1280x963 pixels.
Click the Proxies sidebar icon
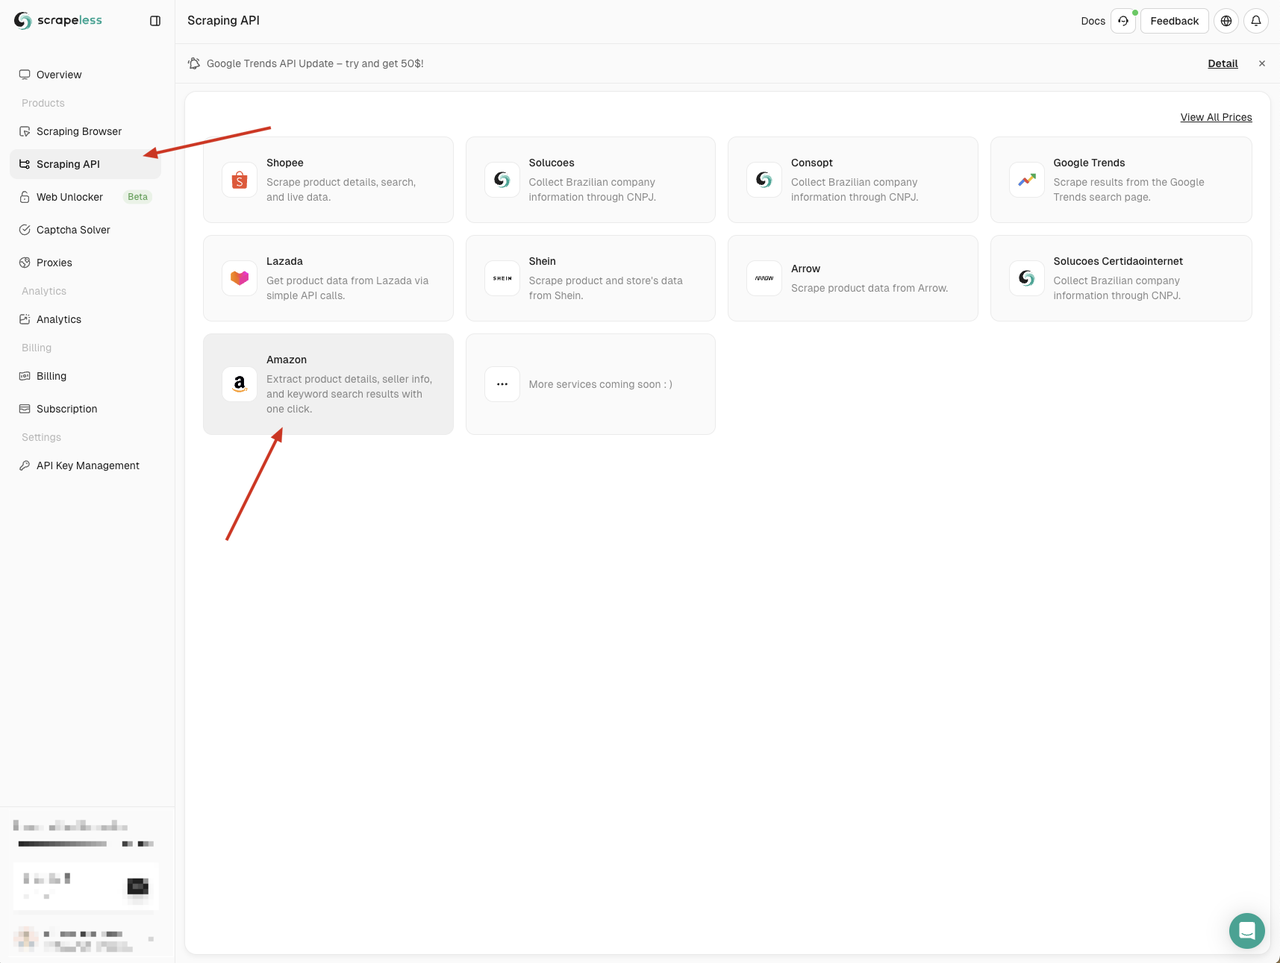[25, 263]
